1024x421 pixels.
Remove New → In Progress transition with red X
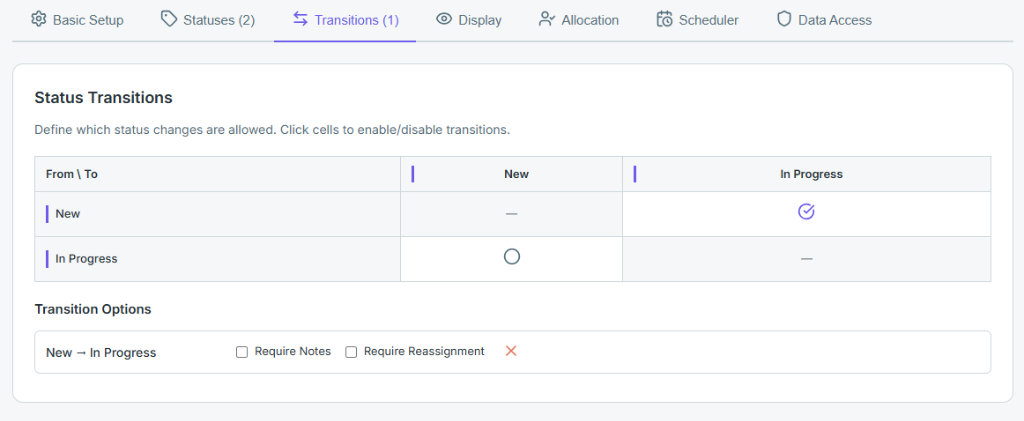click(x=511, y=351)
